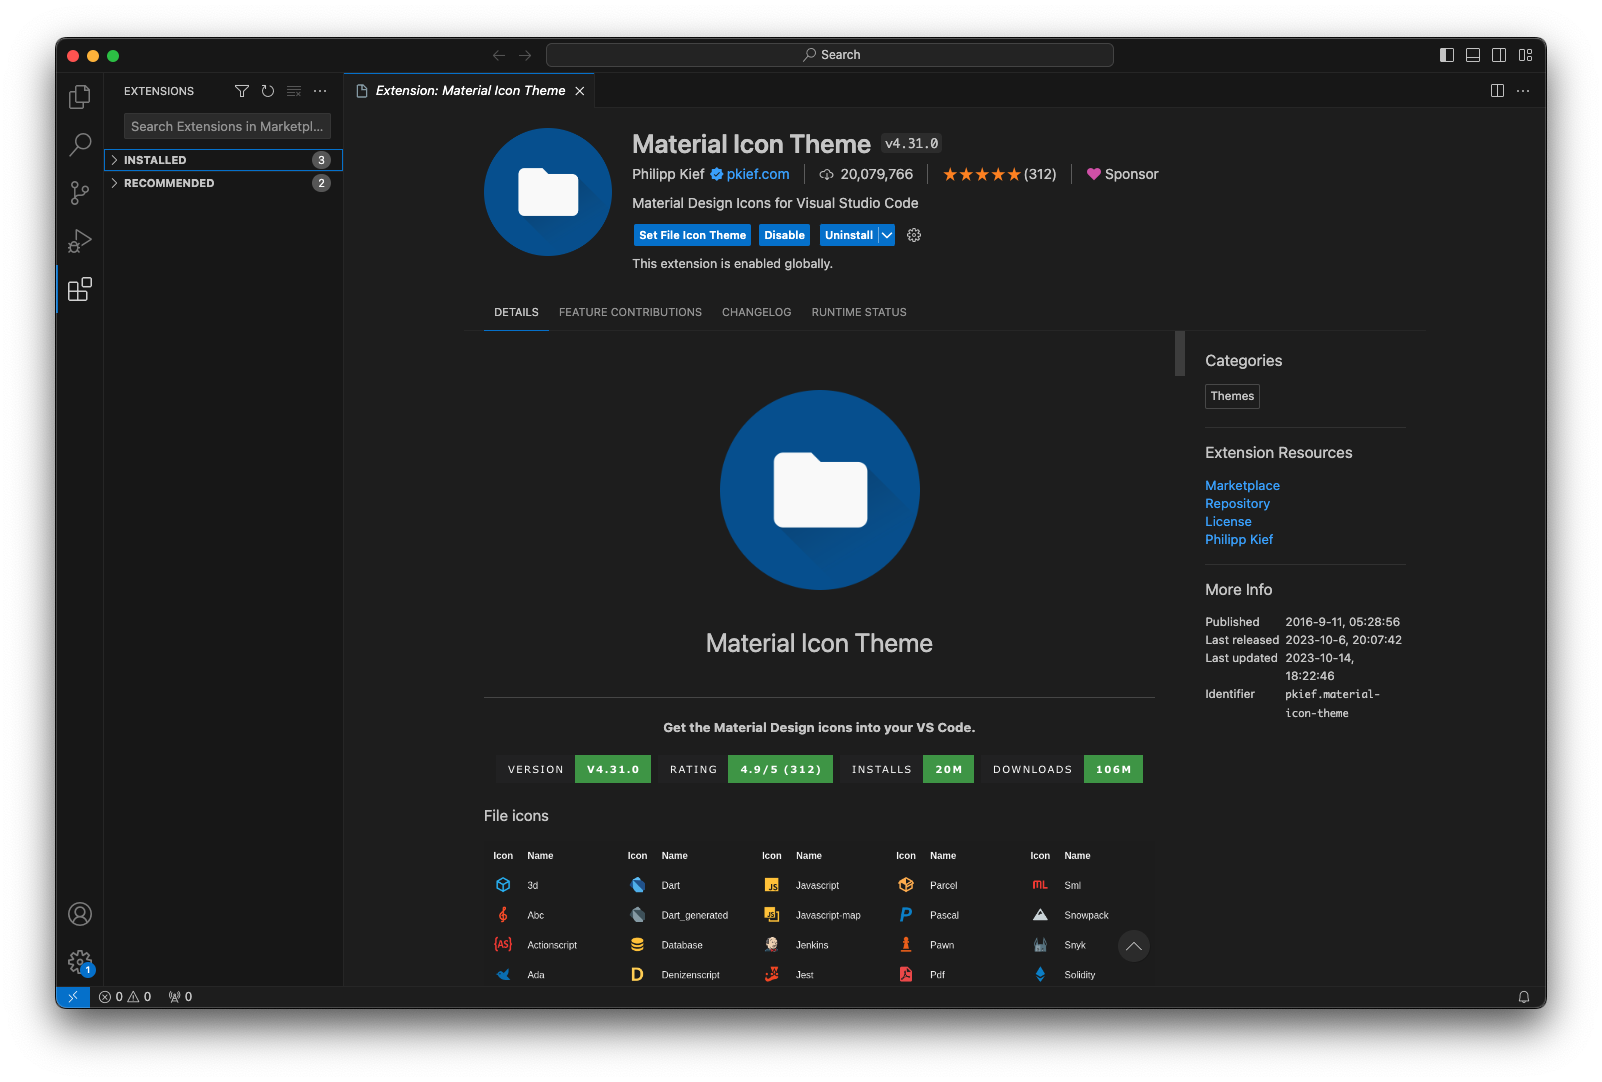
Task: Click the Jenkins file icon
Action: click(772, 945)
